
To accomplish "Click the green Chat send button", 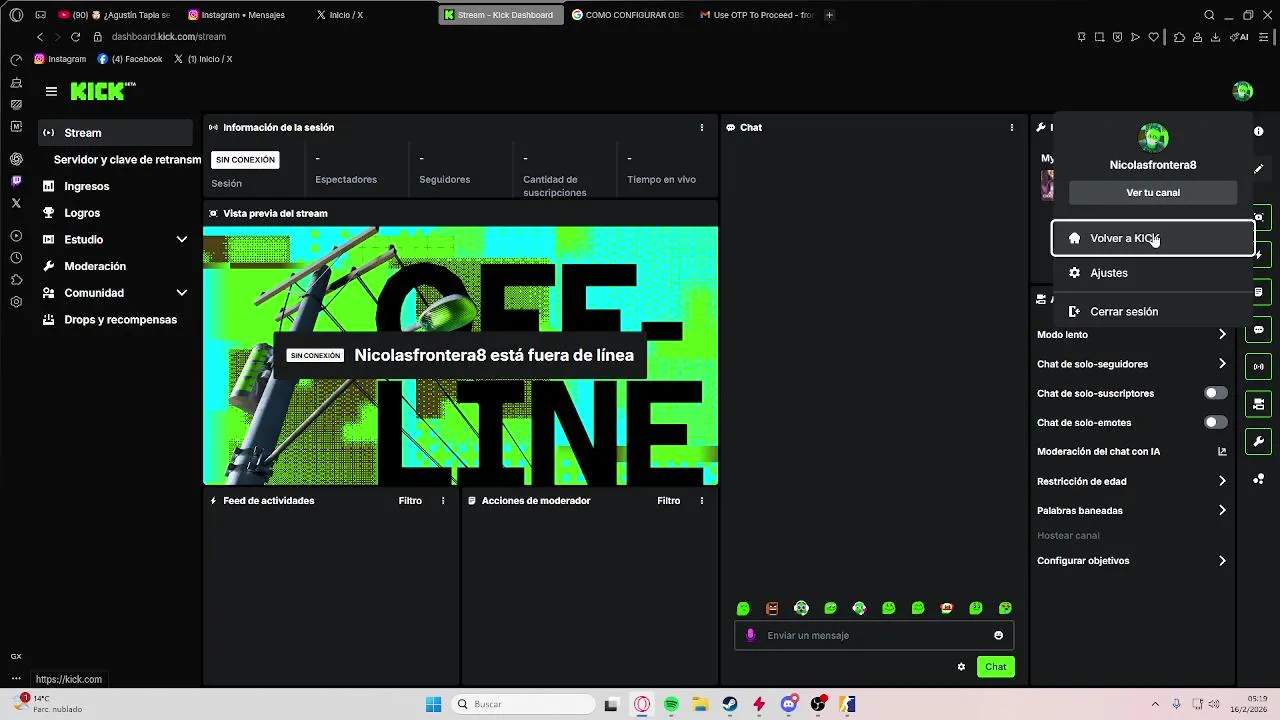I will point(996,667).
